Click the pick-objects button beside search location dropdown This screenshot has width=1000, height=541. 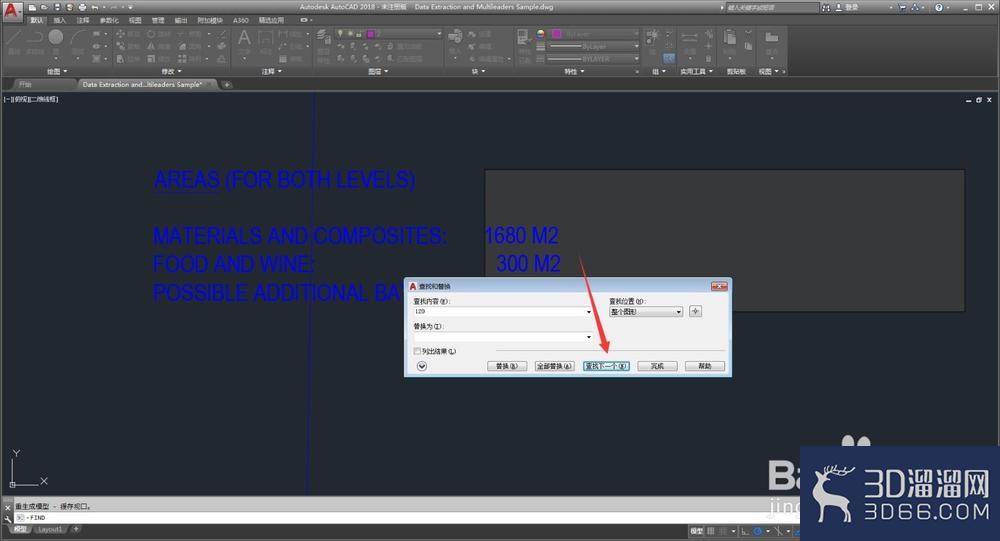(695, 311)
